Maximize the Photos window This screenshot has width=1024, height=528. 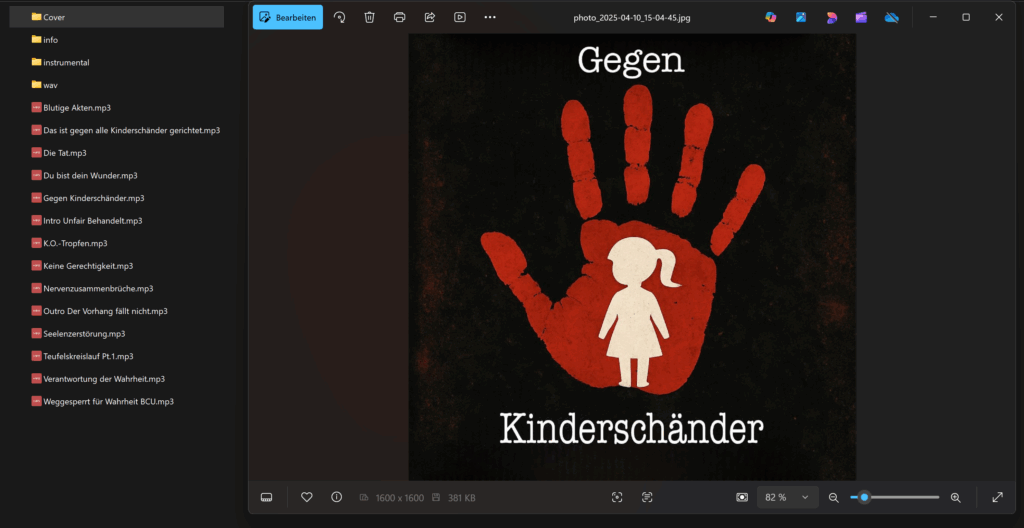[x=966, y=18]
